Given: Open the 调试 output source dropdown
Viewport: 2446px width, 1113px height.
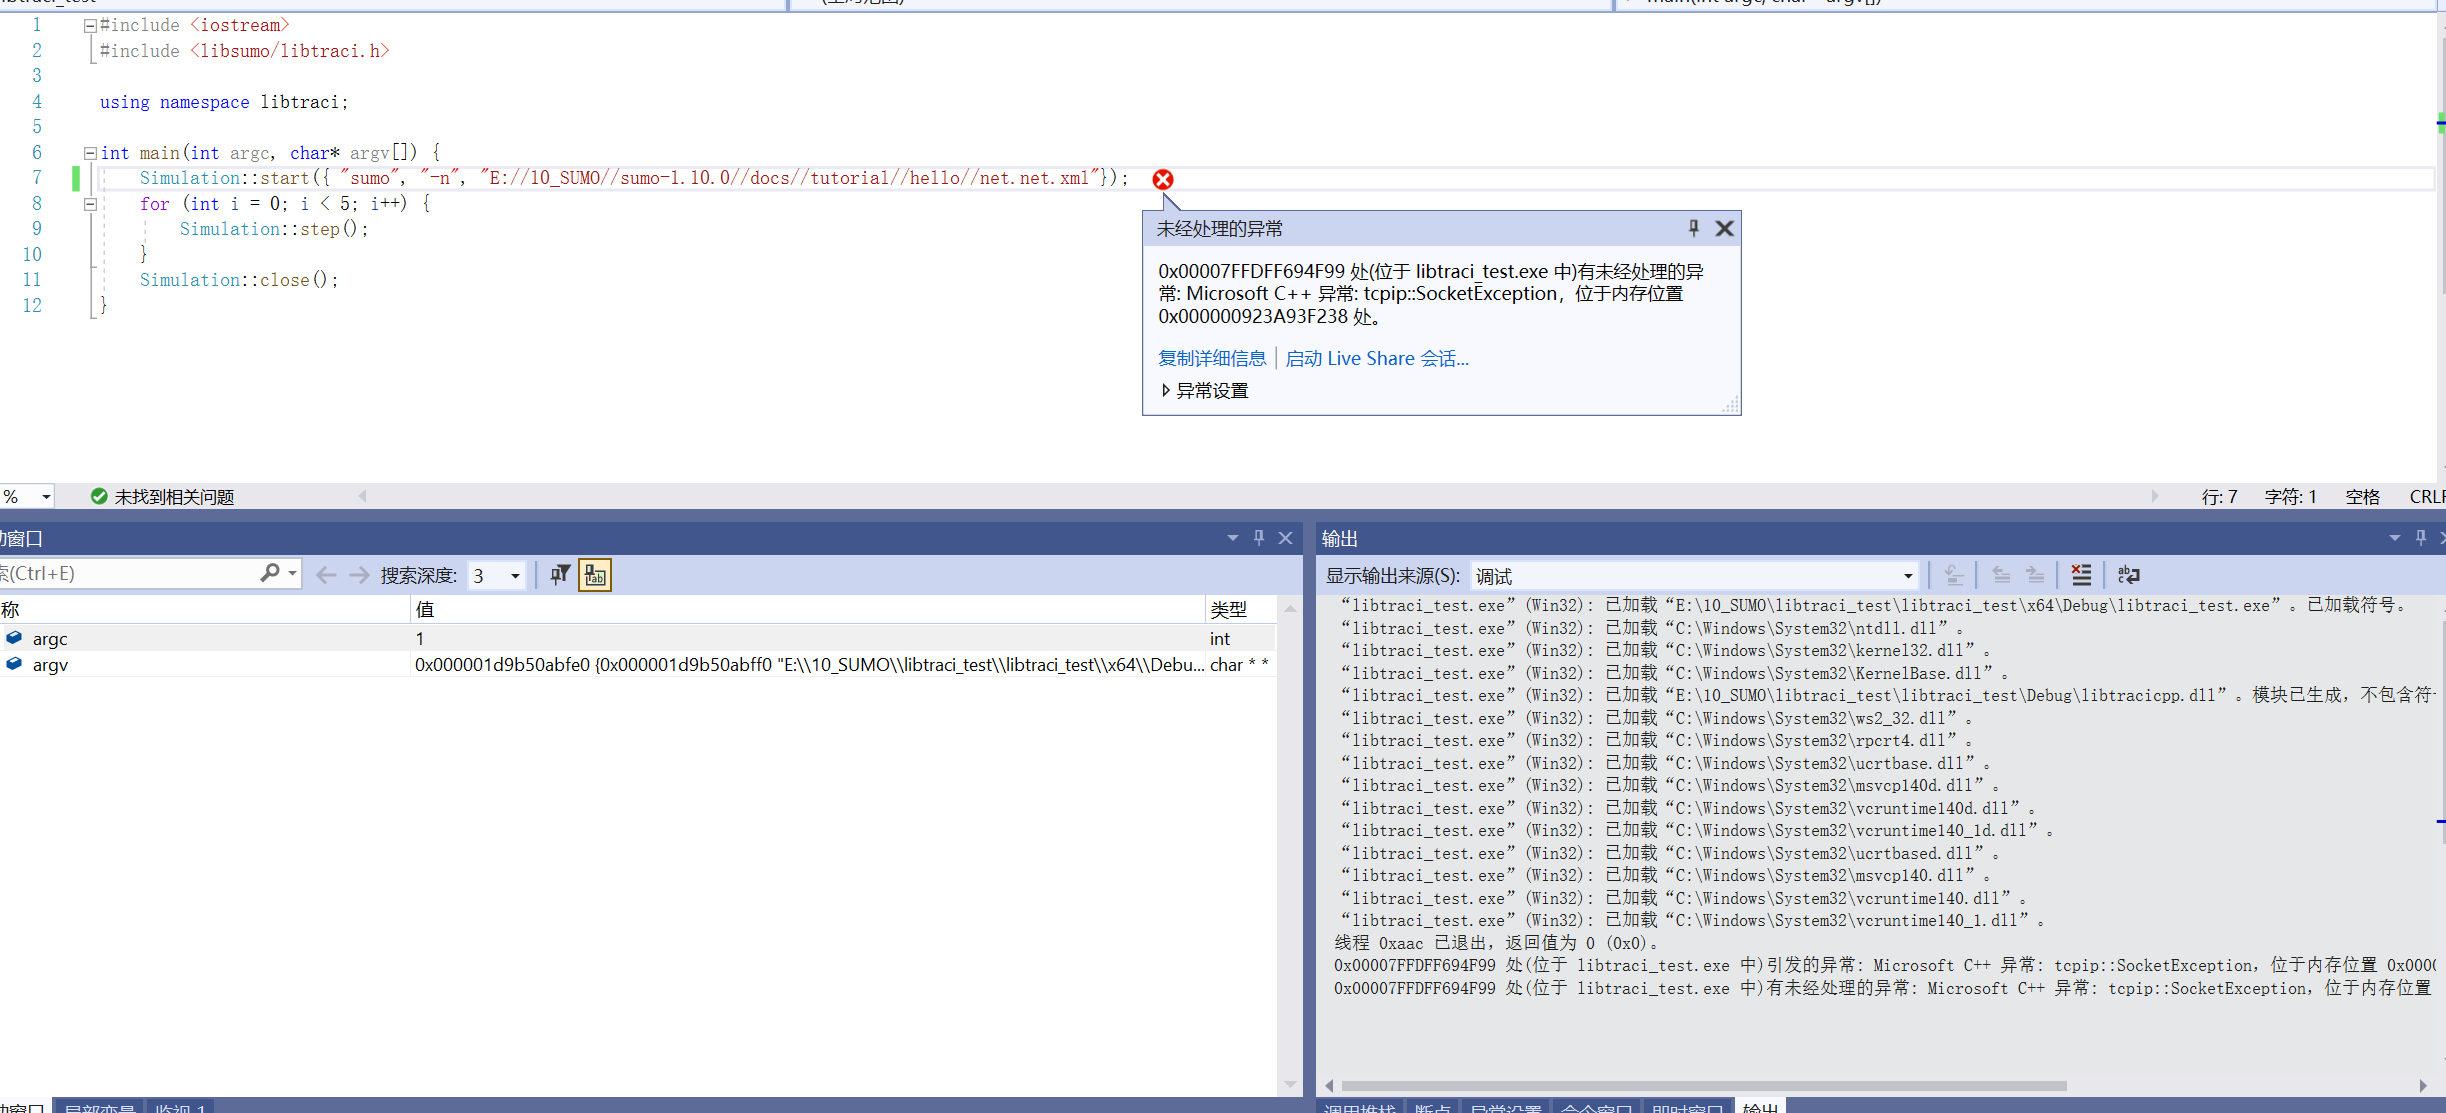Looking at the screenshot, I should pos(1908,575).
